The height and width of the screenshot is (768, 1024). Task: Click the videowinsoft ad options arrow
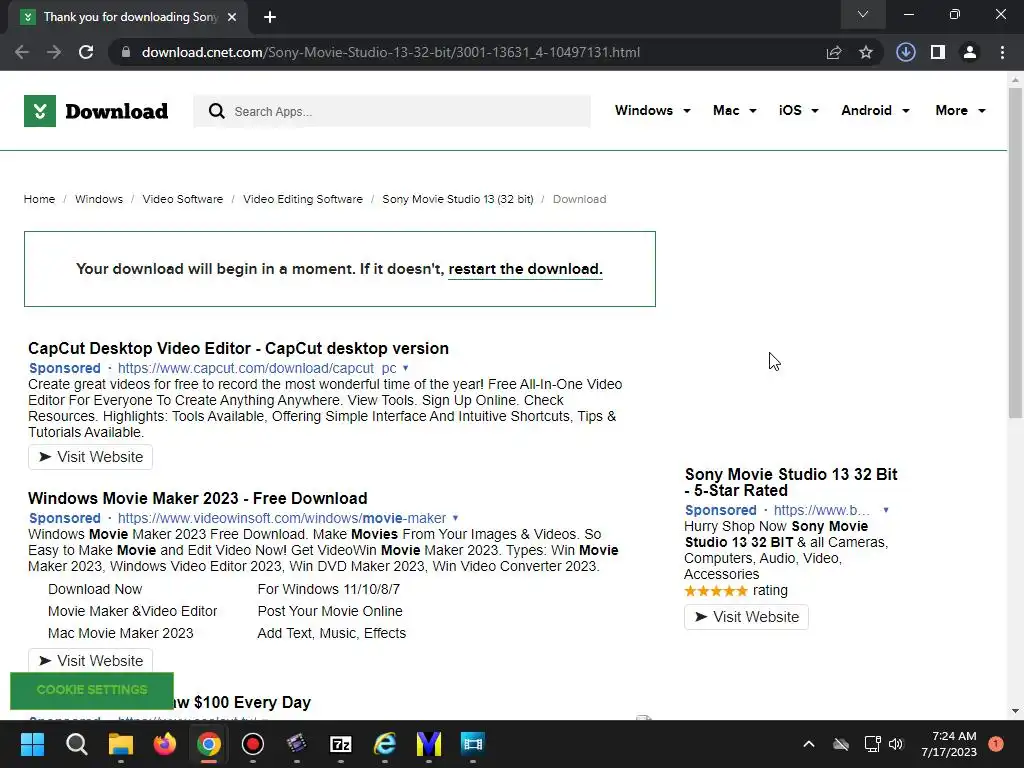[x=455, y=518]
